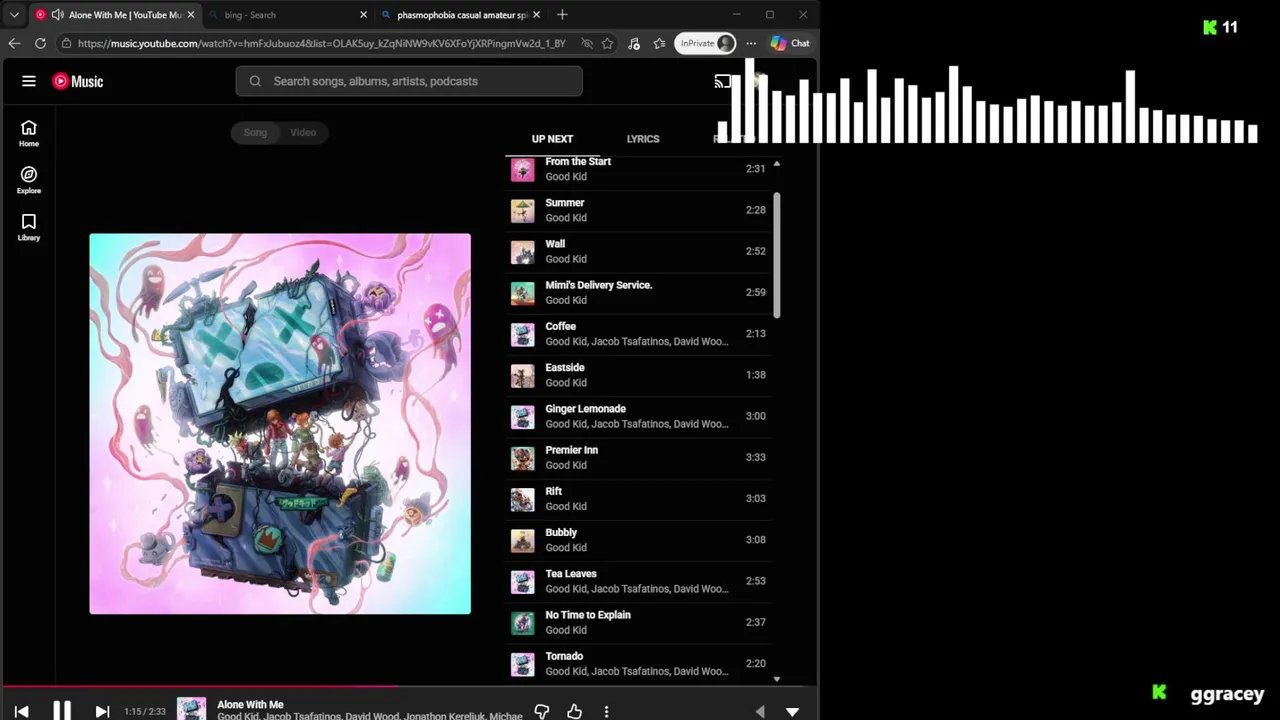The image size is (1280, 720).
Task: Play Ginger Lemonade from the queue
Action: click(x=639, y=416)
